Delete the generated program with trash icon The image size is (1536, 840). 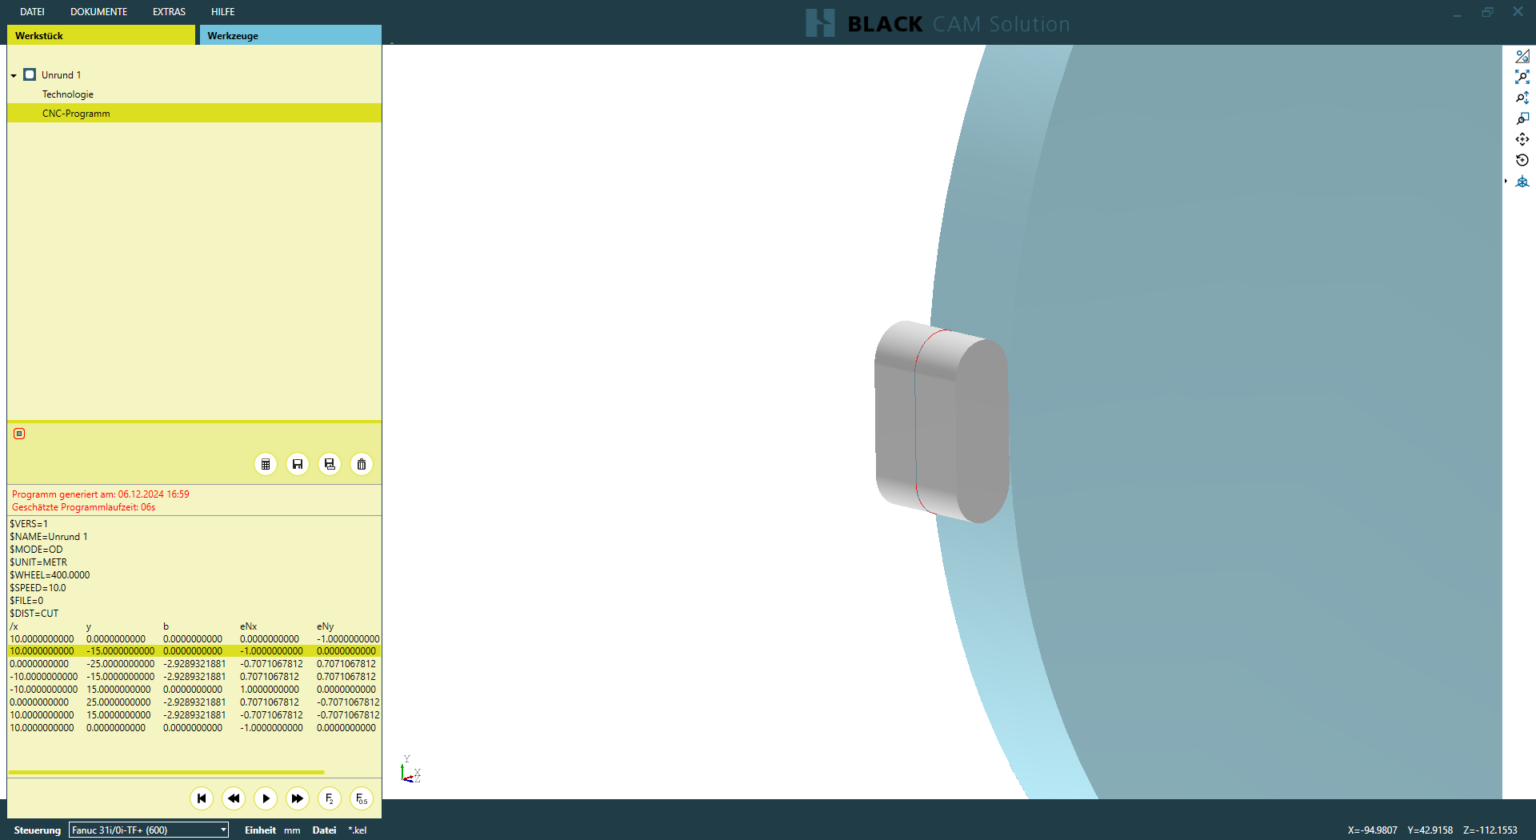tap(361, 464)
